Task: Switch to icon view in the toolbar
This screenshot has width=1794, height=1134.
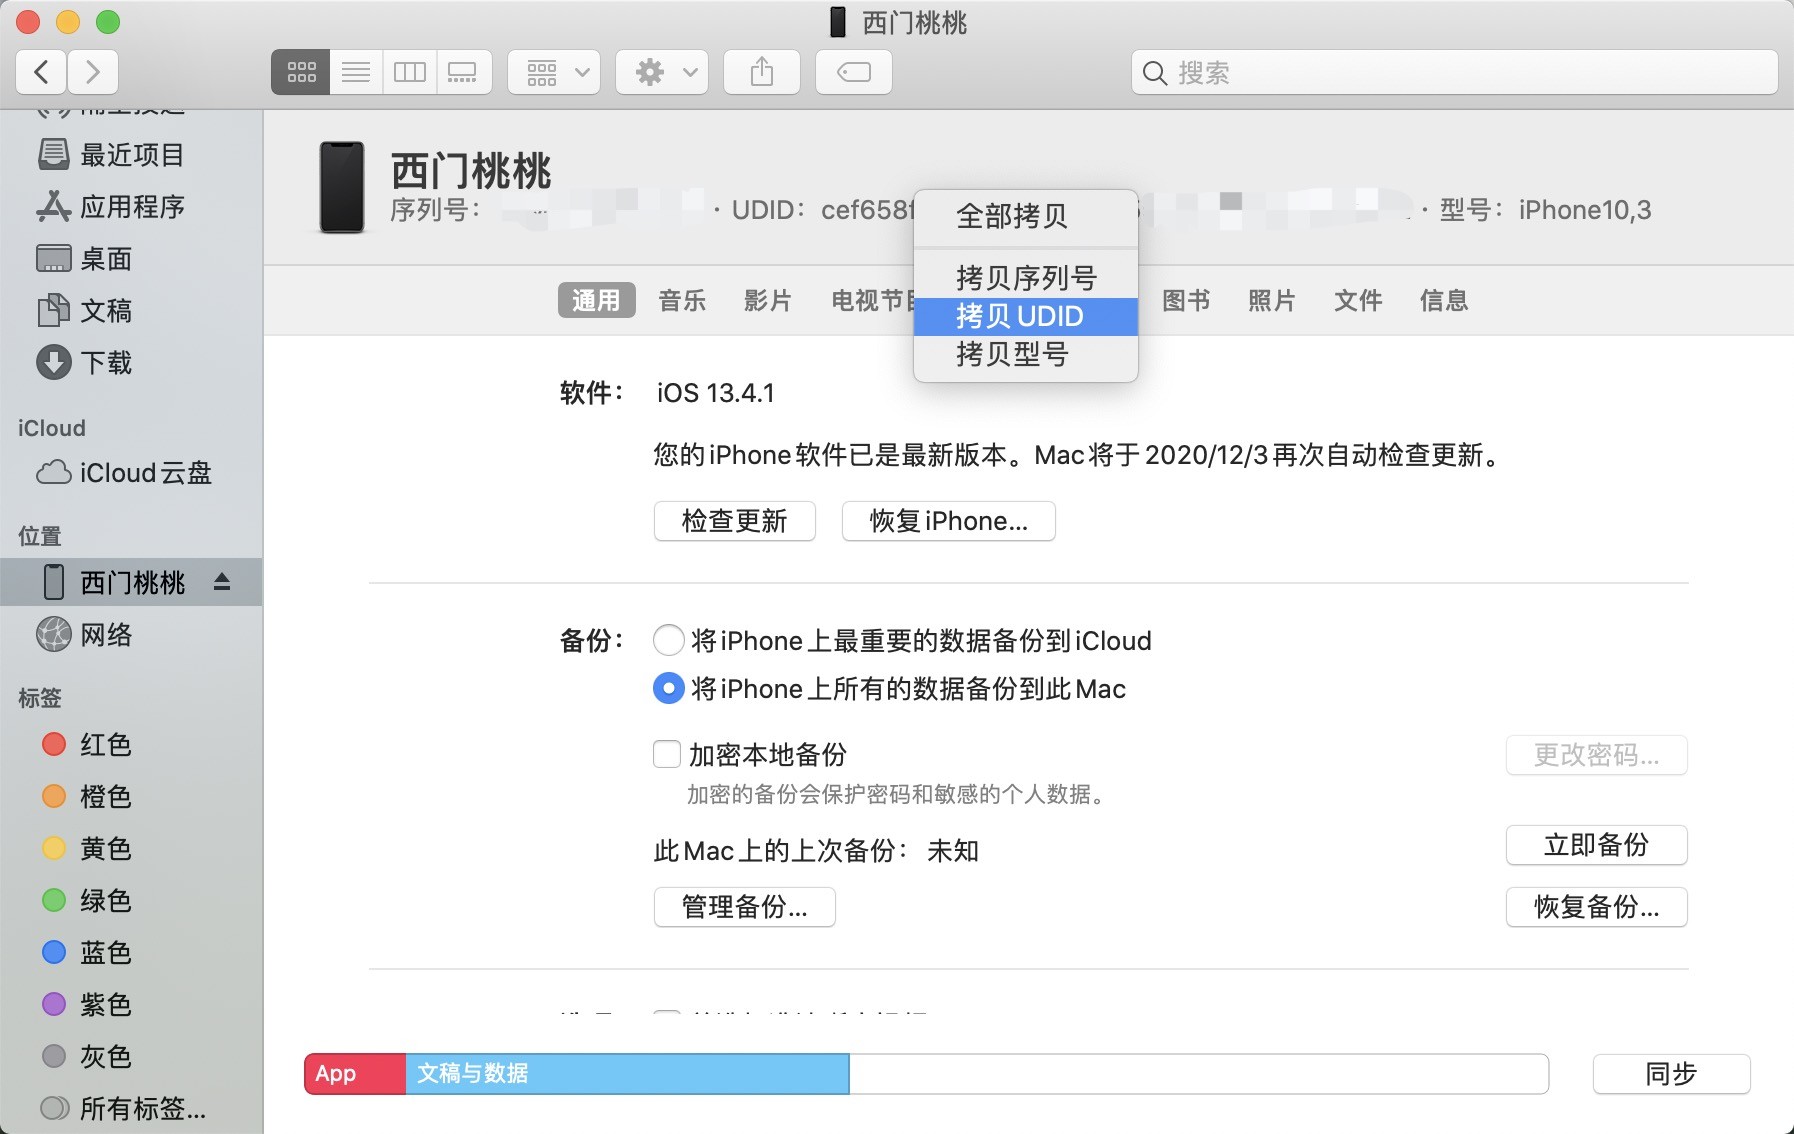Action: tap(301, 71)
